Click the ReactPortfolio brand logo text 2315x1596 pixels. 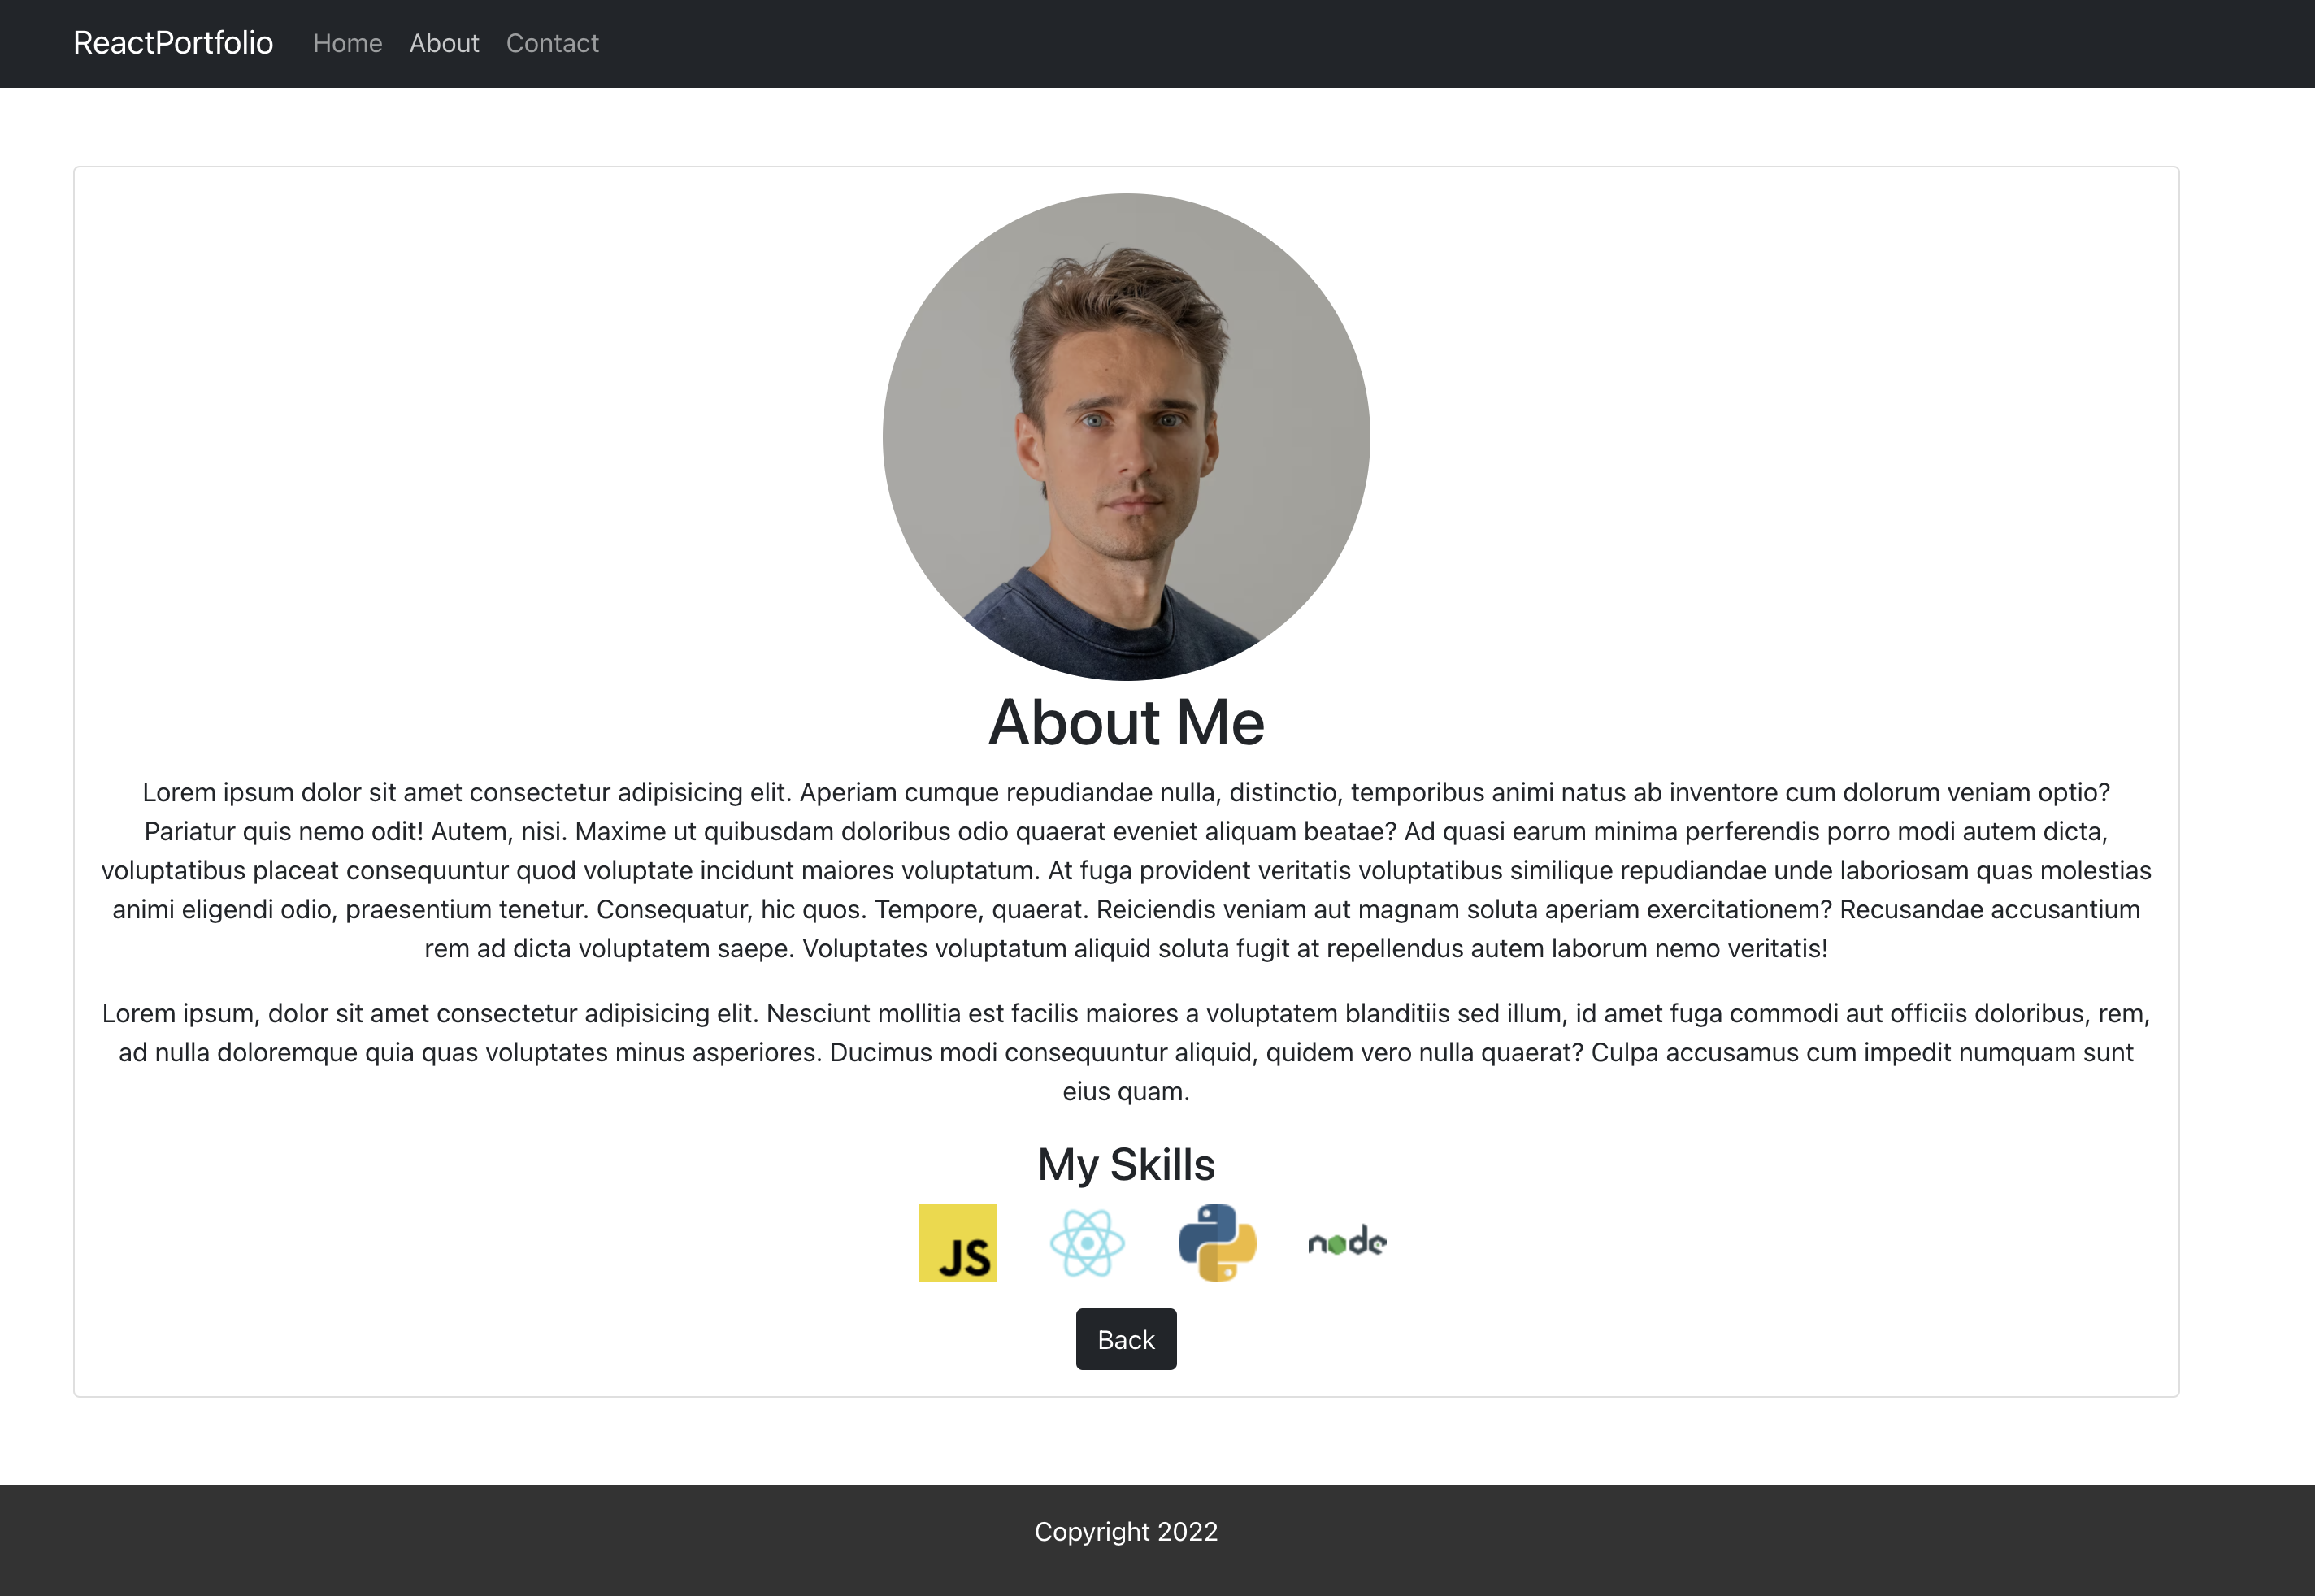pyautogui.click(x=173, y=43)
